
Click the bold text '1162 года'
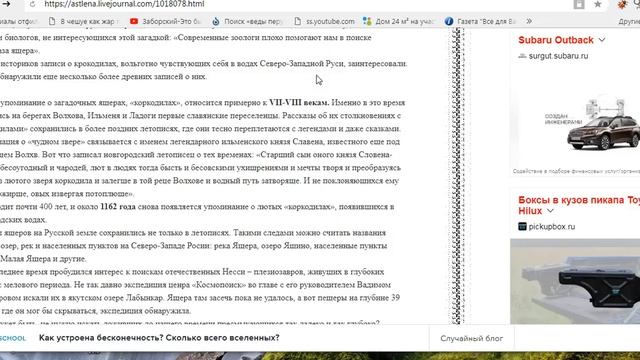[118, 207]
